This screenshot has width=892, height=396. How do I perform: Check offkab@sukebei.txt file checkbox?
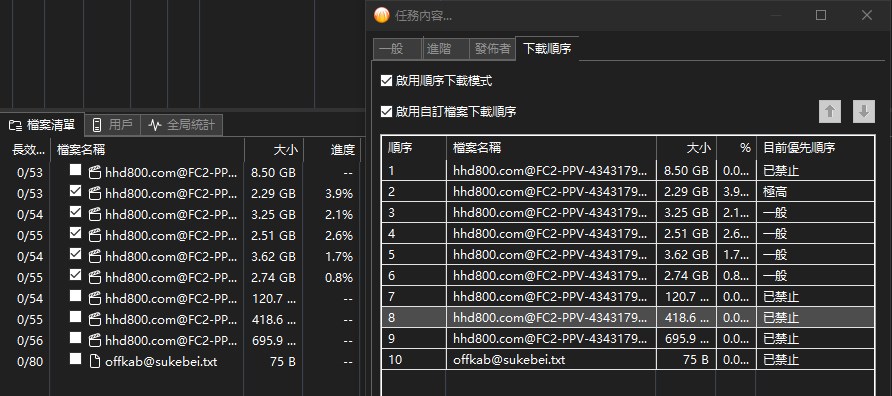(x=76, y=359)
